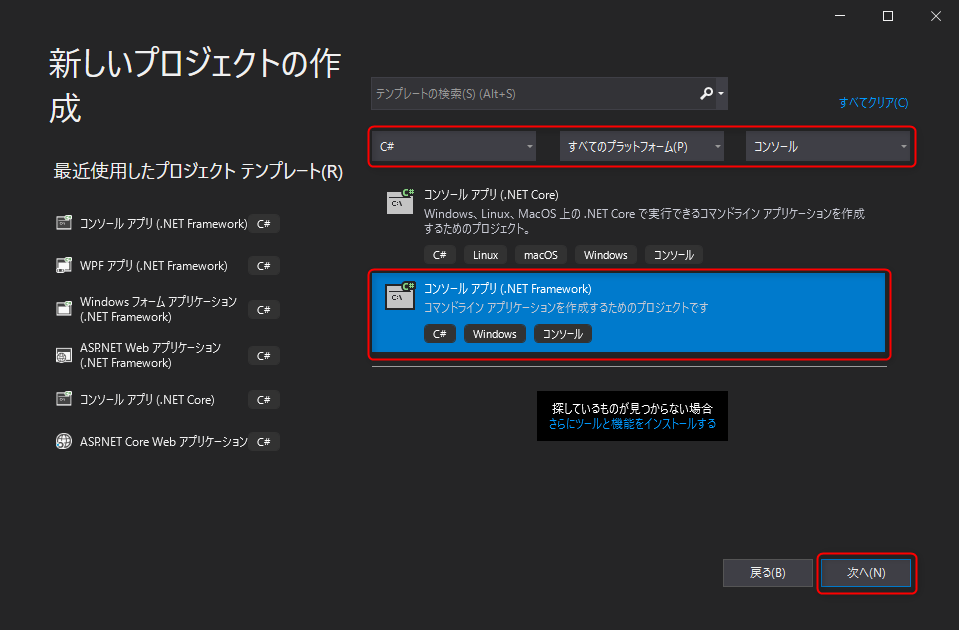Screen dimensions: 959x630
Task: Click the C# tag on selected .NET Framework result
Action: click(440, 333)
